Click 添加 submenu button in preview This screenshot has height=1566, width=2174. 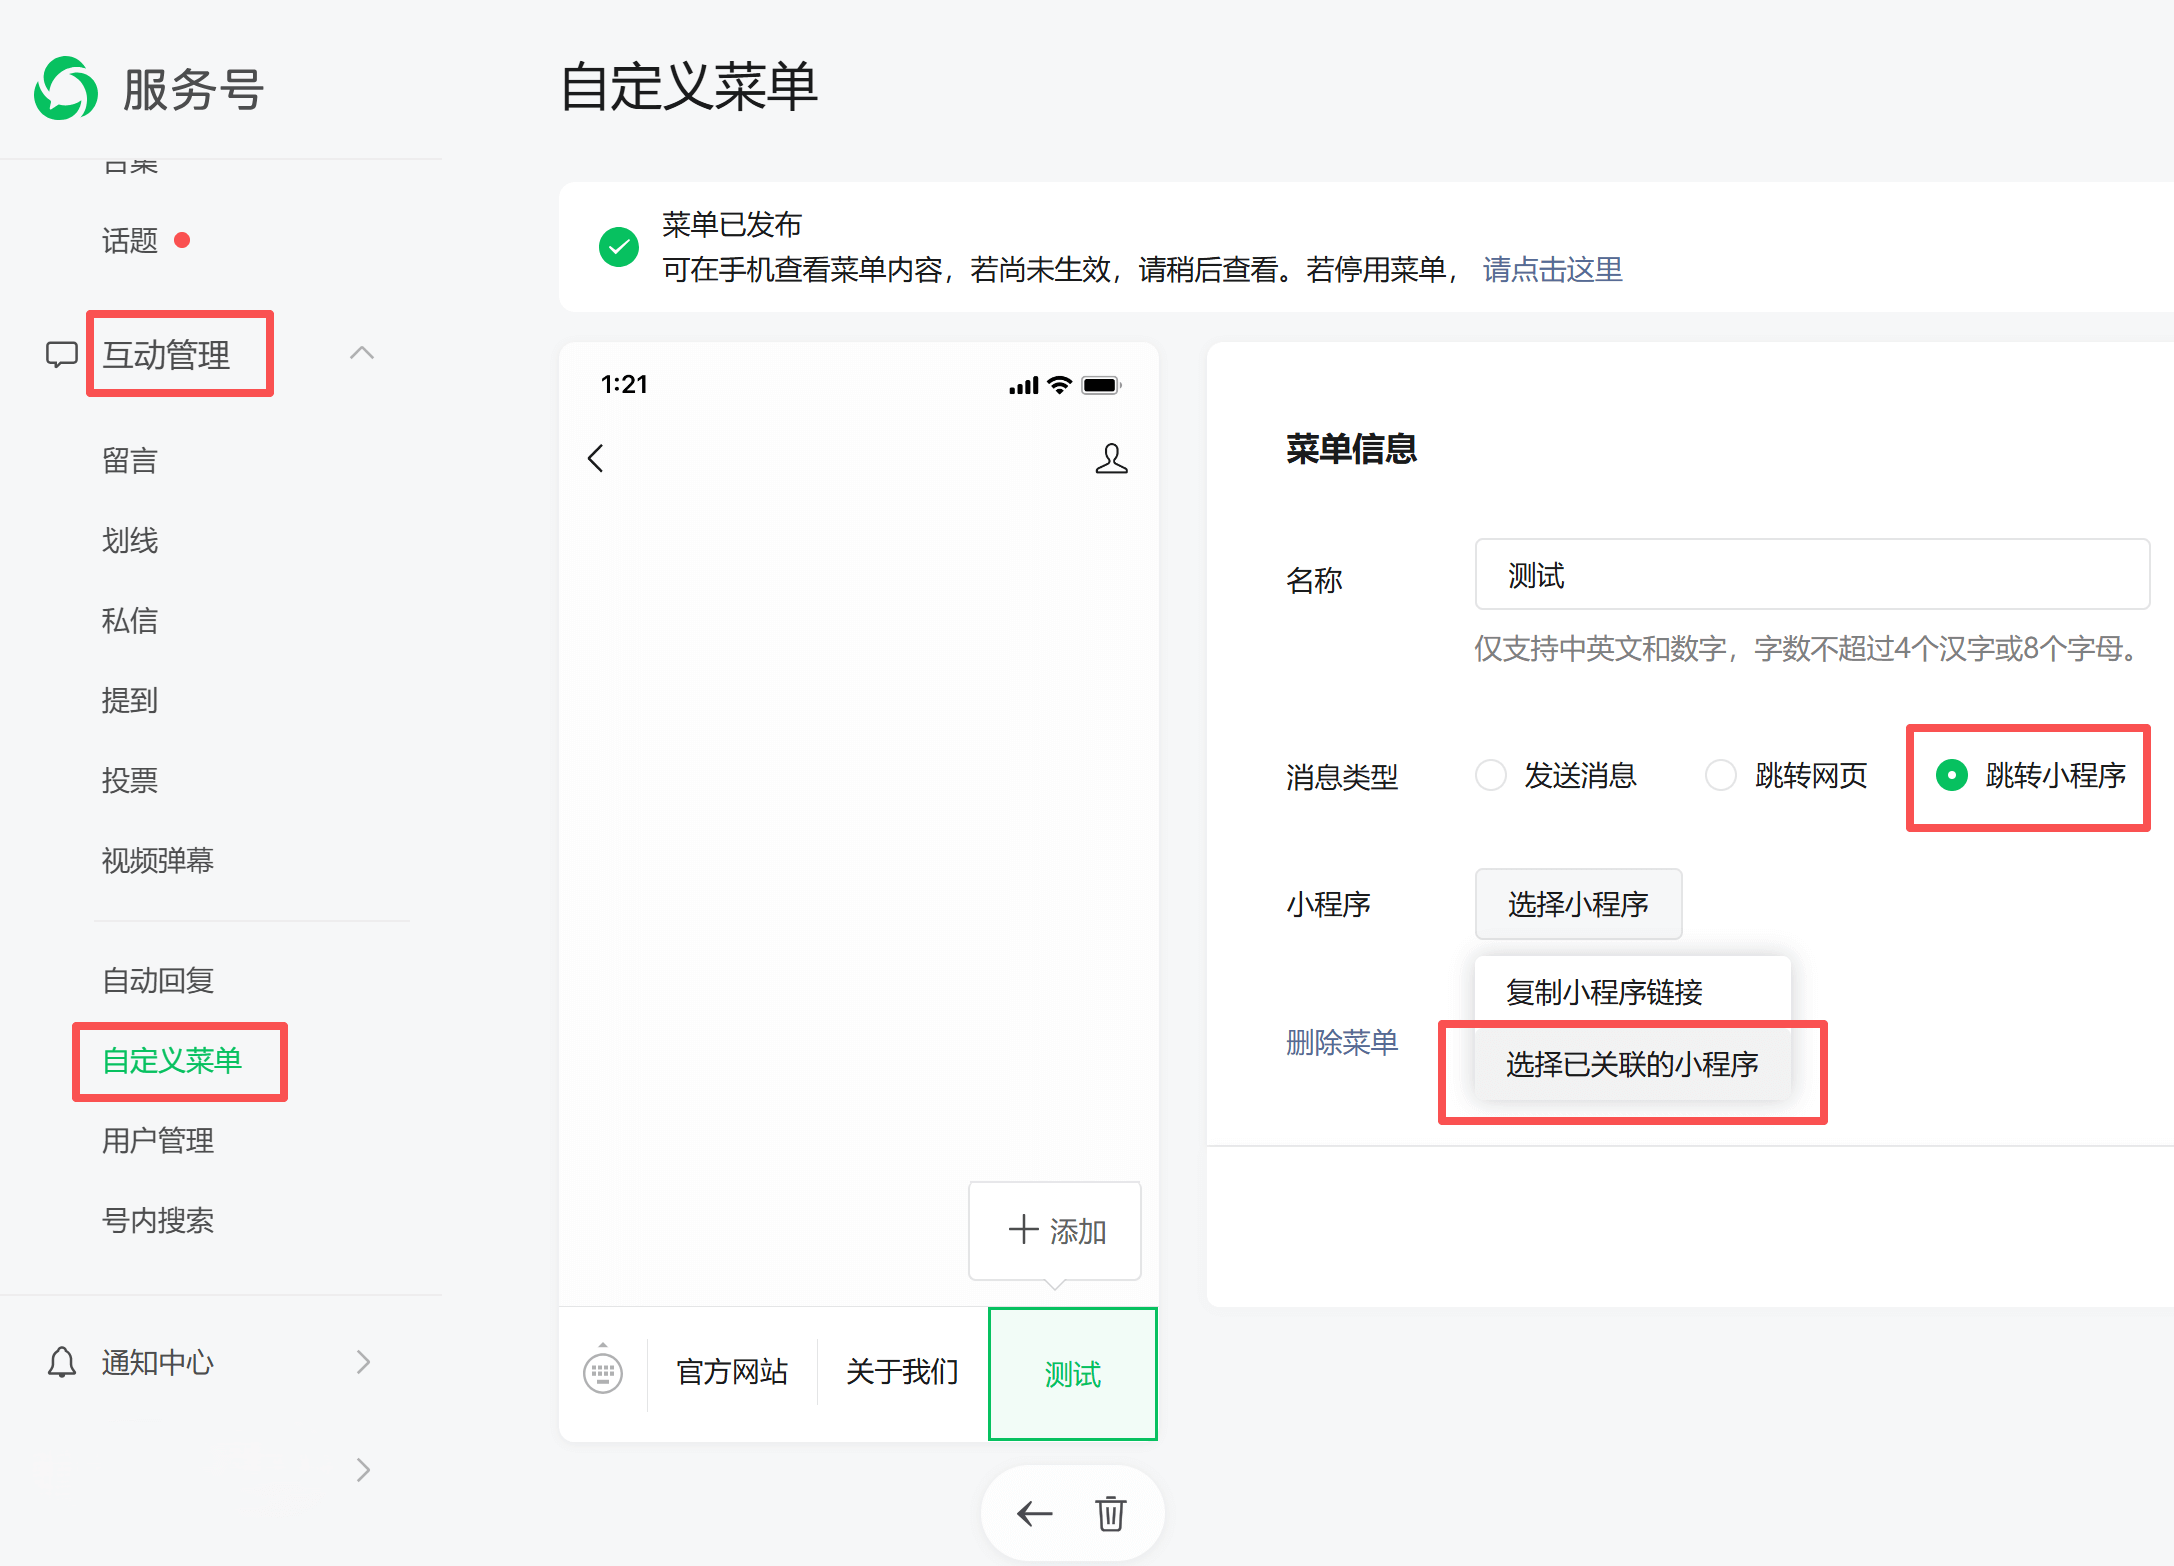1055,1230
